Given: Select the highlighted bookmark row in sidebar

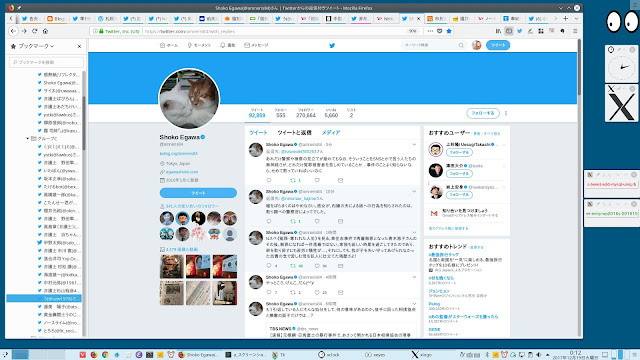Looking at the screenshot, I should point(44,298).
